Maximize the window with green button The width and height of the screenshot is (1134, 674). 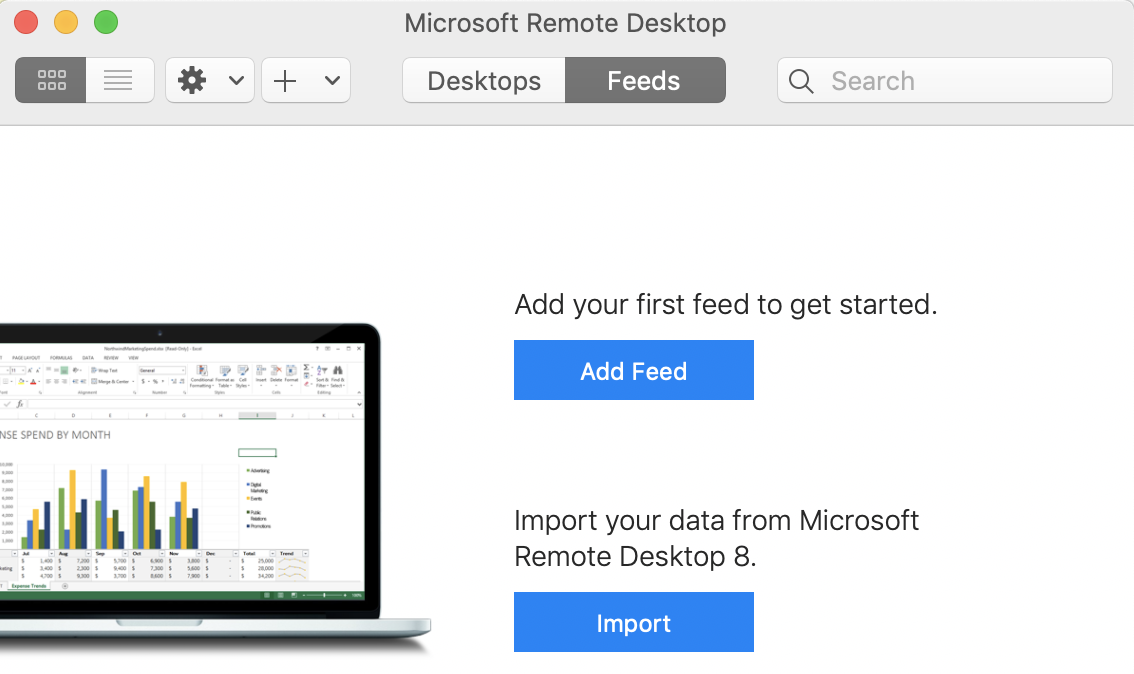click(x=106, y=22)
